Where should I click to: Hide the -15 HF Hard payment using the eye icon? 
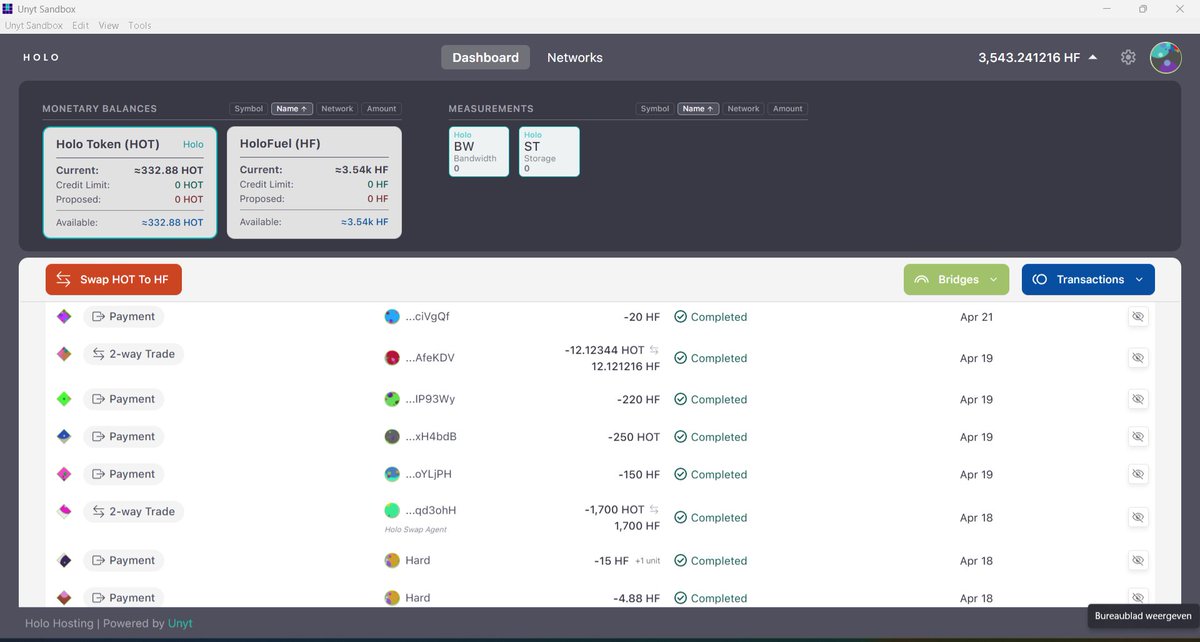click(x=1137, y=560)
